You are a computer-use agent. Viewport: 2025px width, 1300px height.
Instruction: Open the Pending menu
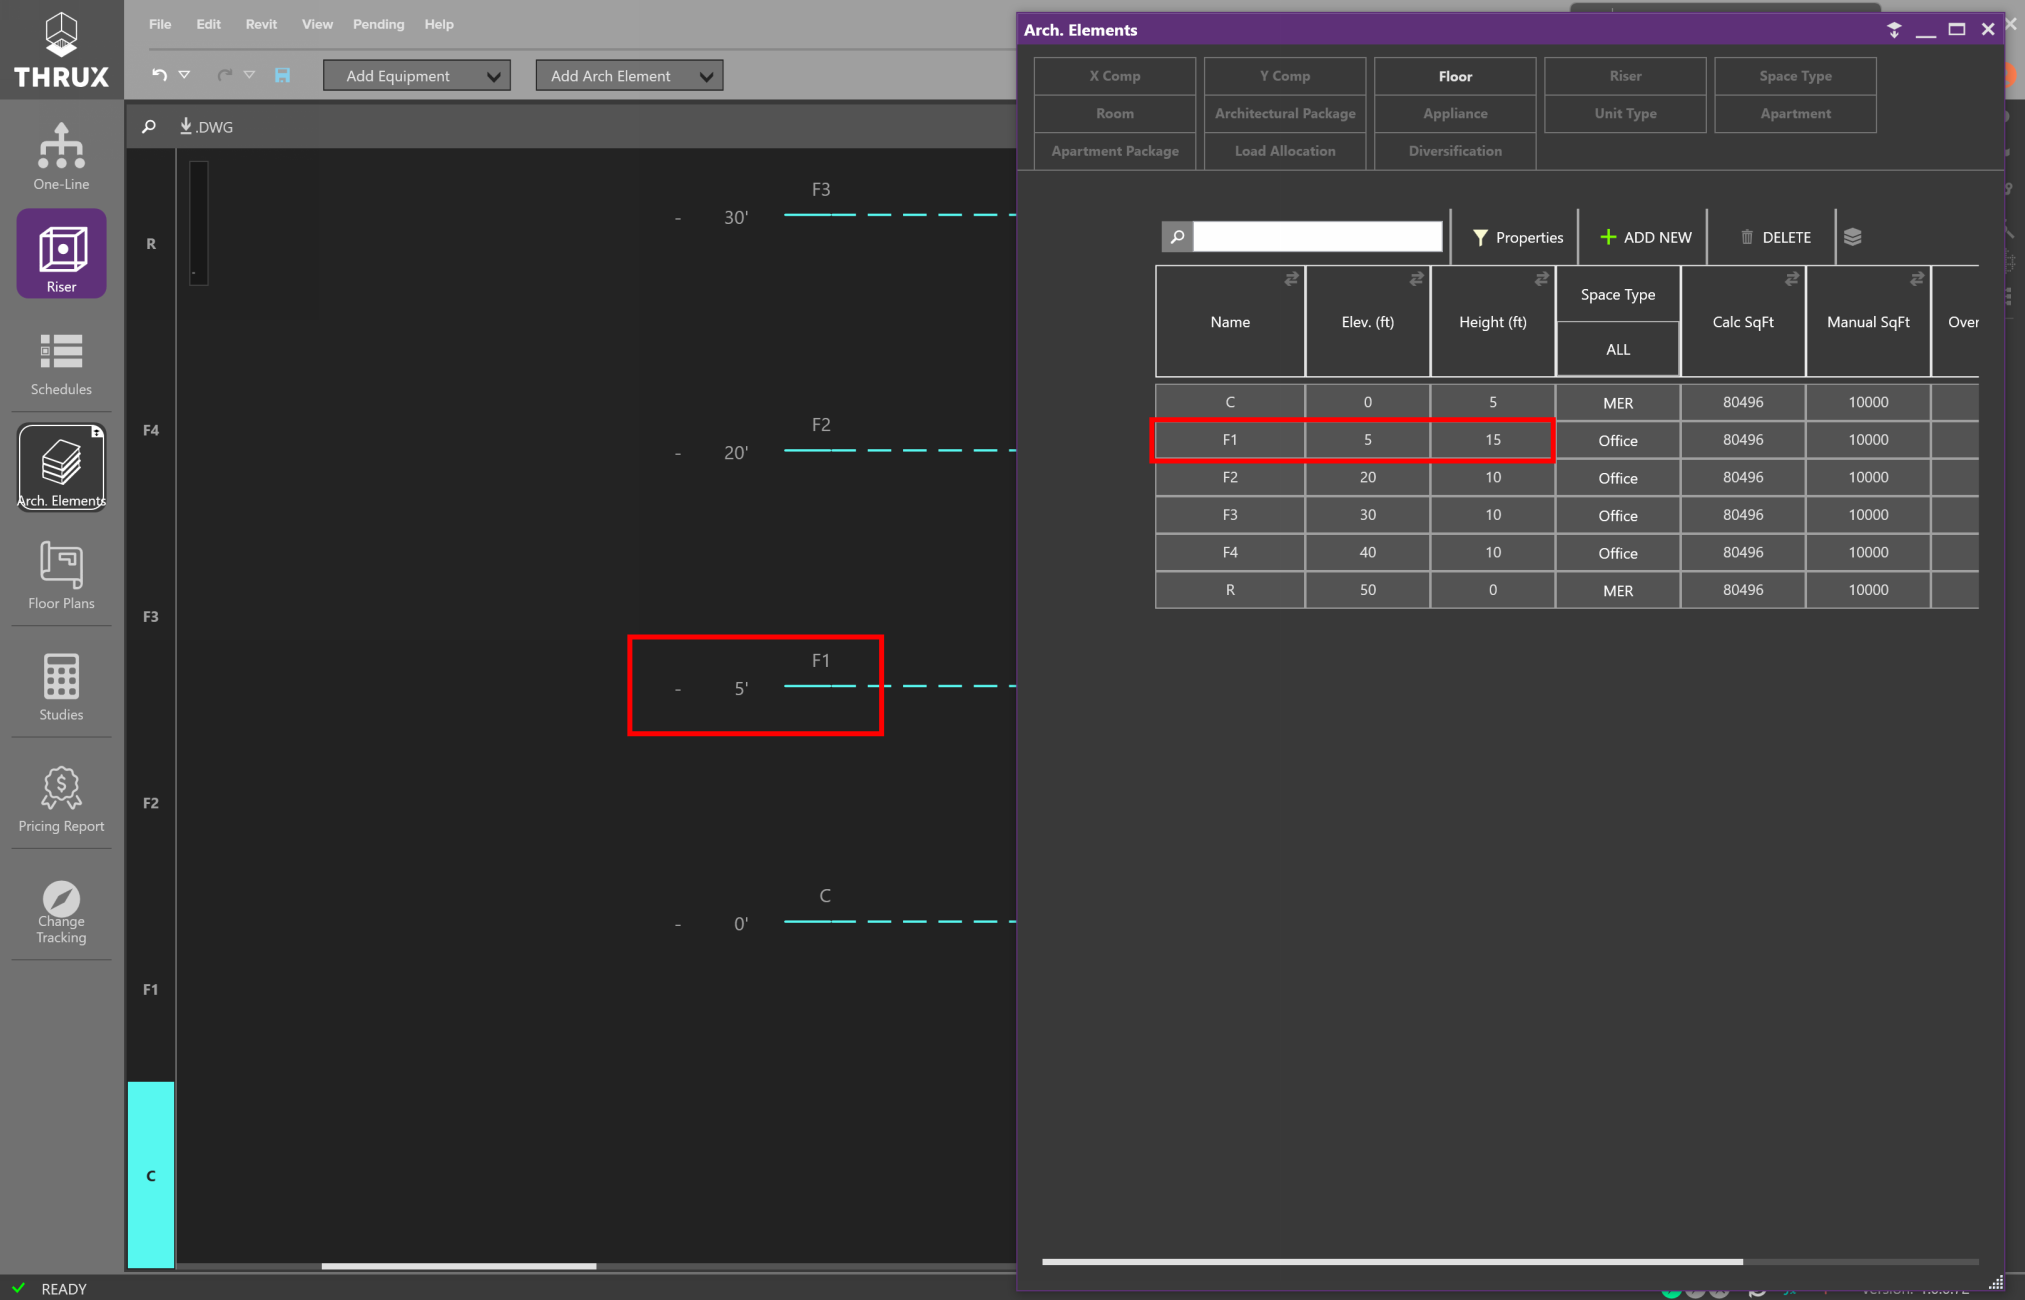tap(378, 24)
